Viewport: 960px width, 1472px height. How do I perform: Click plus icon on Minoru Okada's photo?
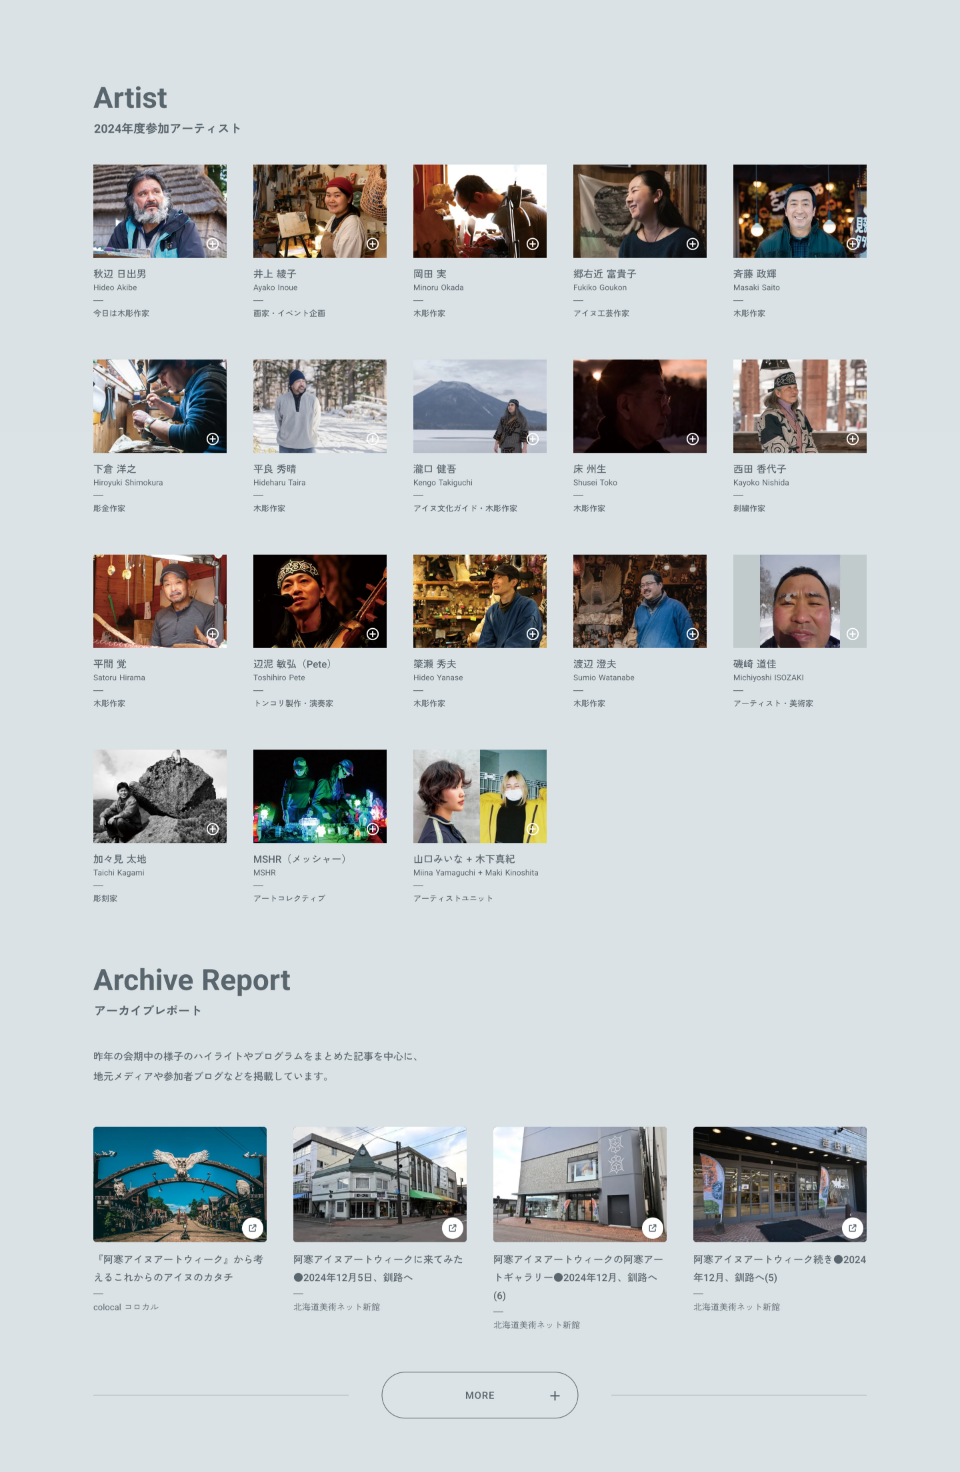533,244
